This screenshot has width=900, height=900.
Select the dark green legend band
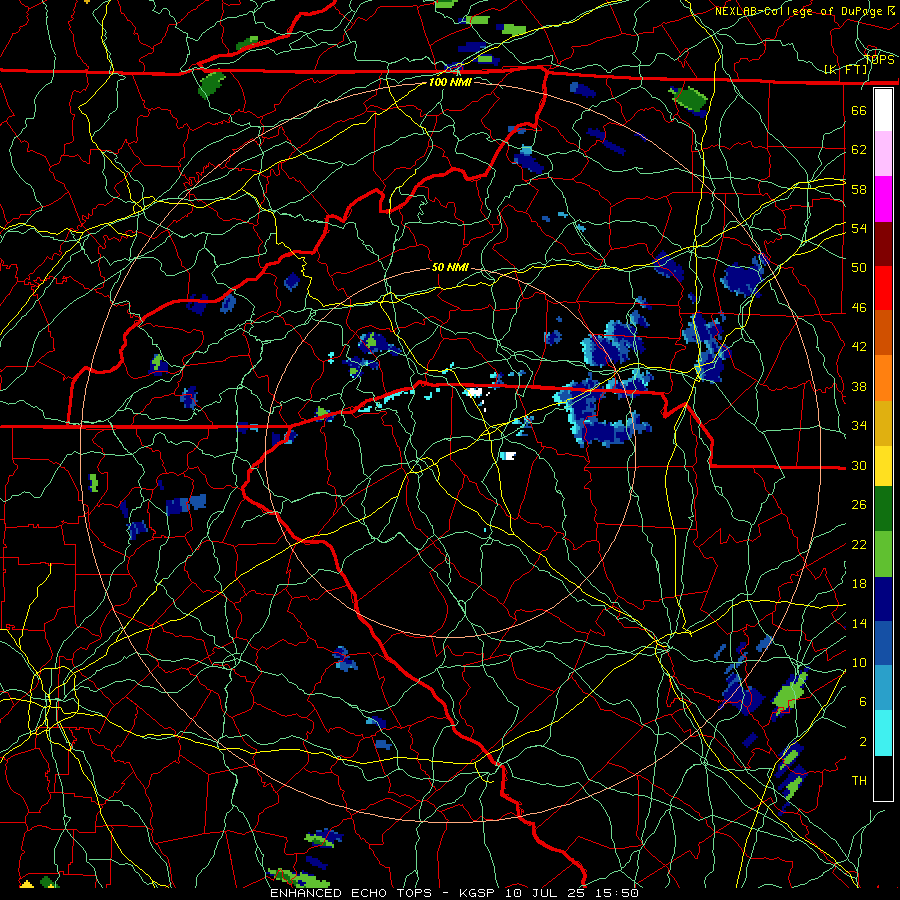click(x=883, y=509)
